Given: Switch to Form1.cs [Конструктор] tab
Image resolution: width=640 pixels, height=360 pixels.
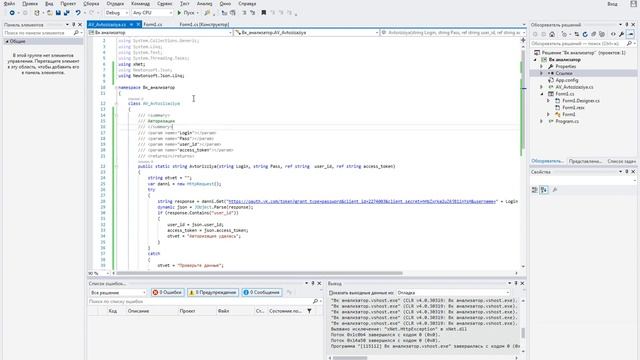Looking at the screenshot, I should [204, 24].
